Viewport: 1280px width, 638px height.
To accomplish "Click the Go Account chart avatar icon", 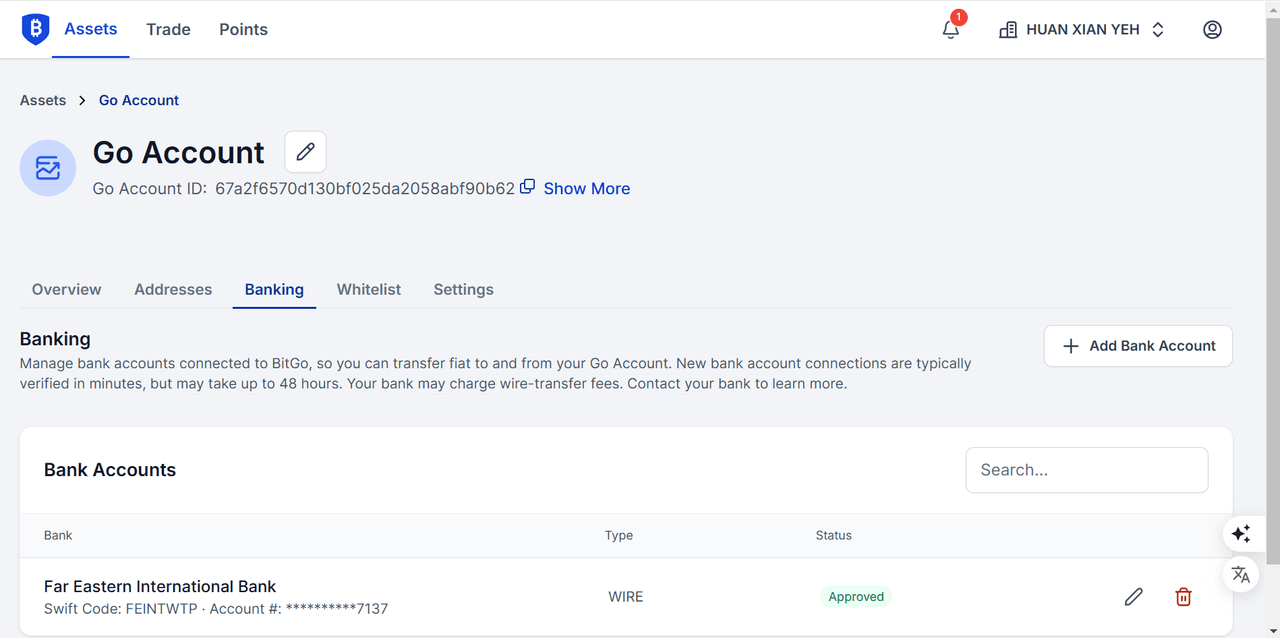I will pos(48,168).
